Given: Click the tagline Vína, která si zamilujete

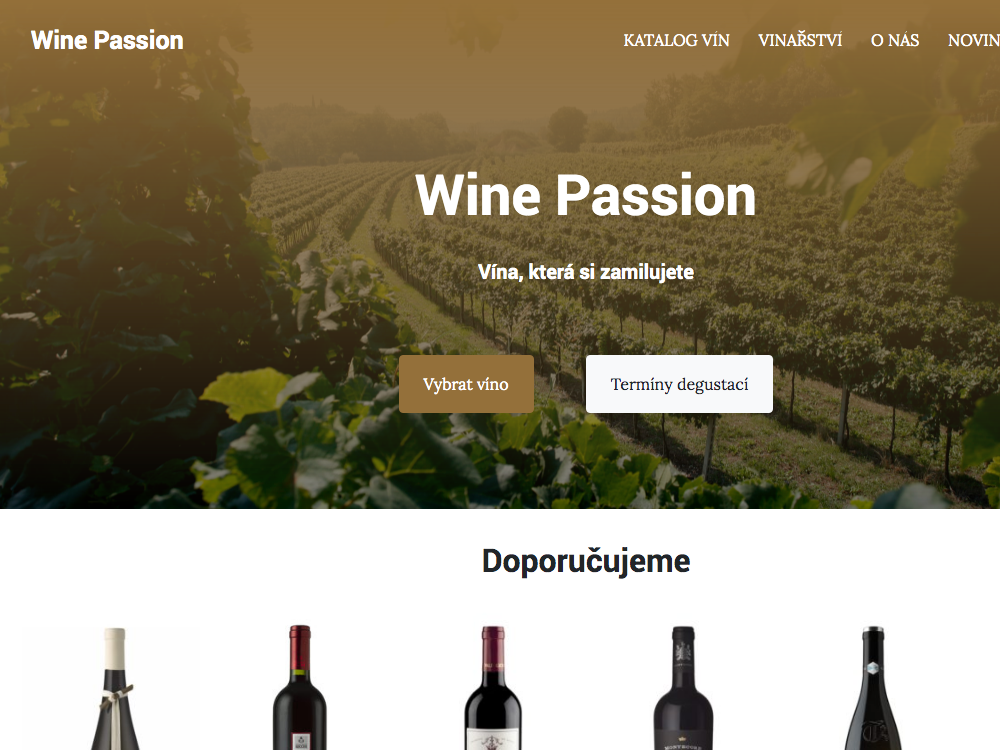Looking at the screenshot, I should [x=586, y=272].
